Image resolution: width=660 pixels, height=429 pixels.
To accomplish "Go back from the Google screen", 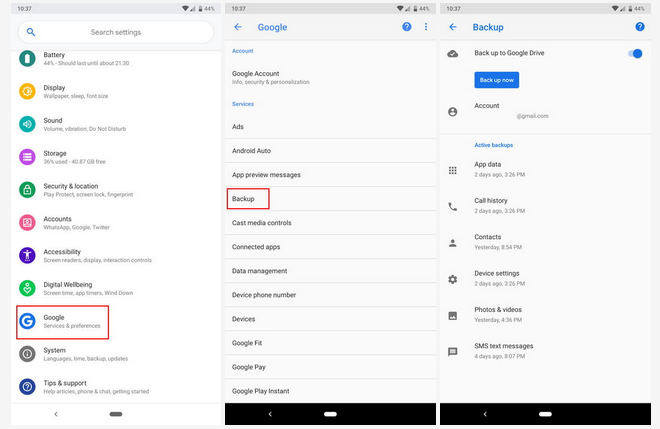I will click(x=238, y=27).
